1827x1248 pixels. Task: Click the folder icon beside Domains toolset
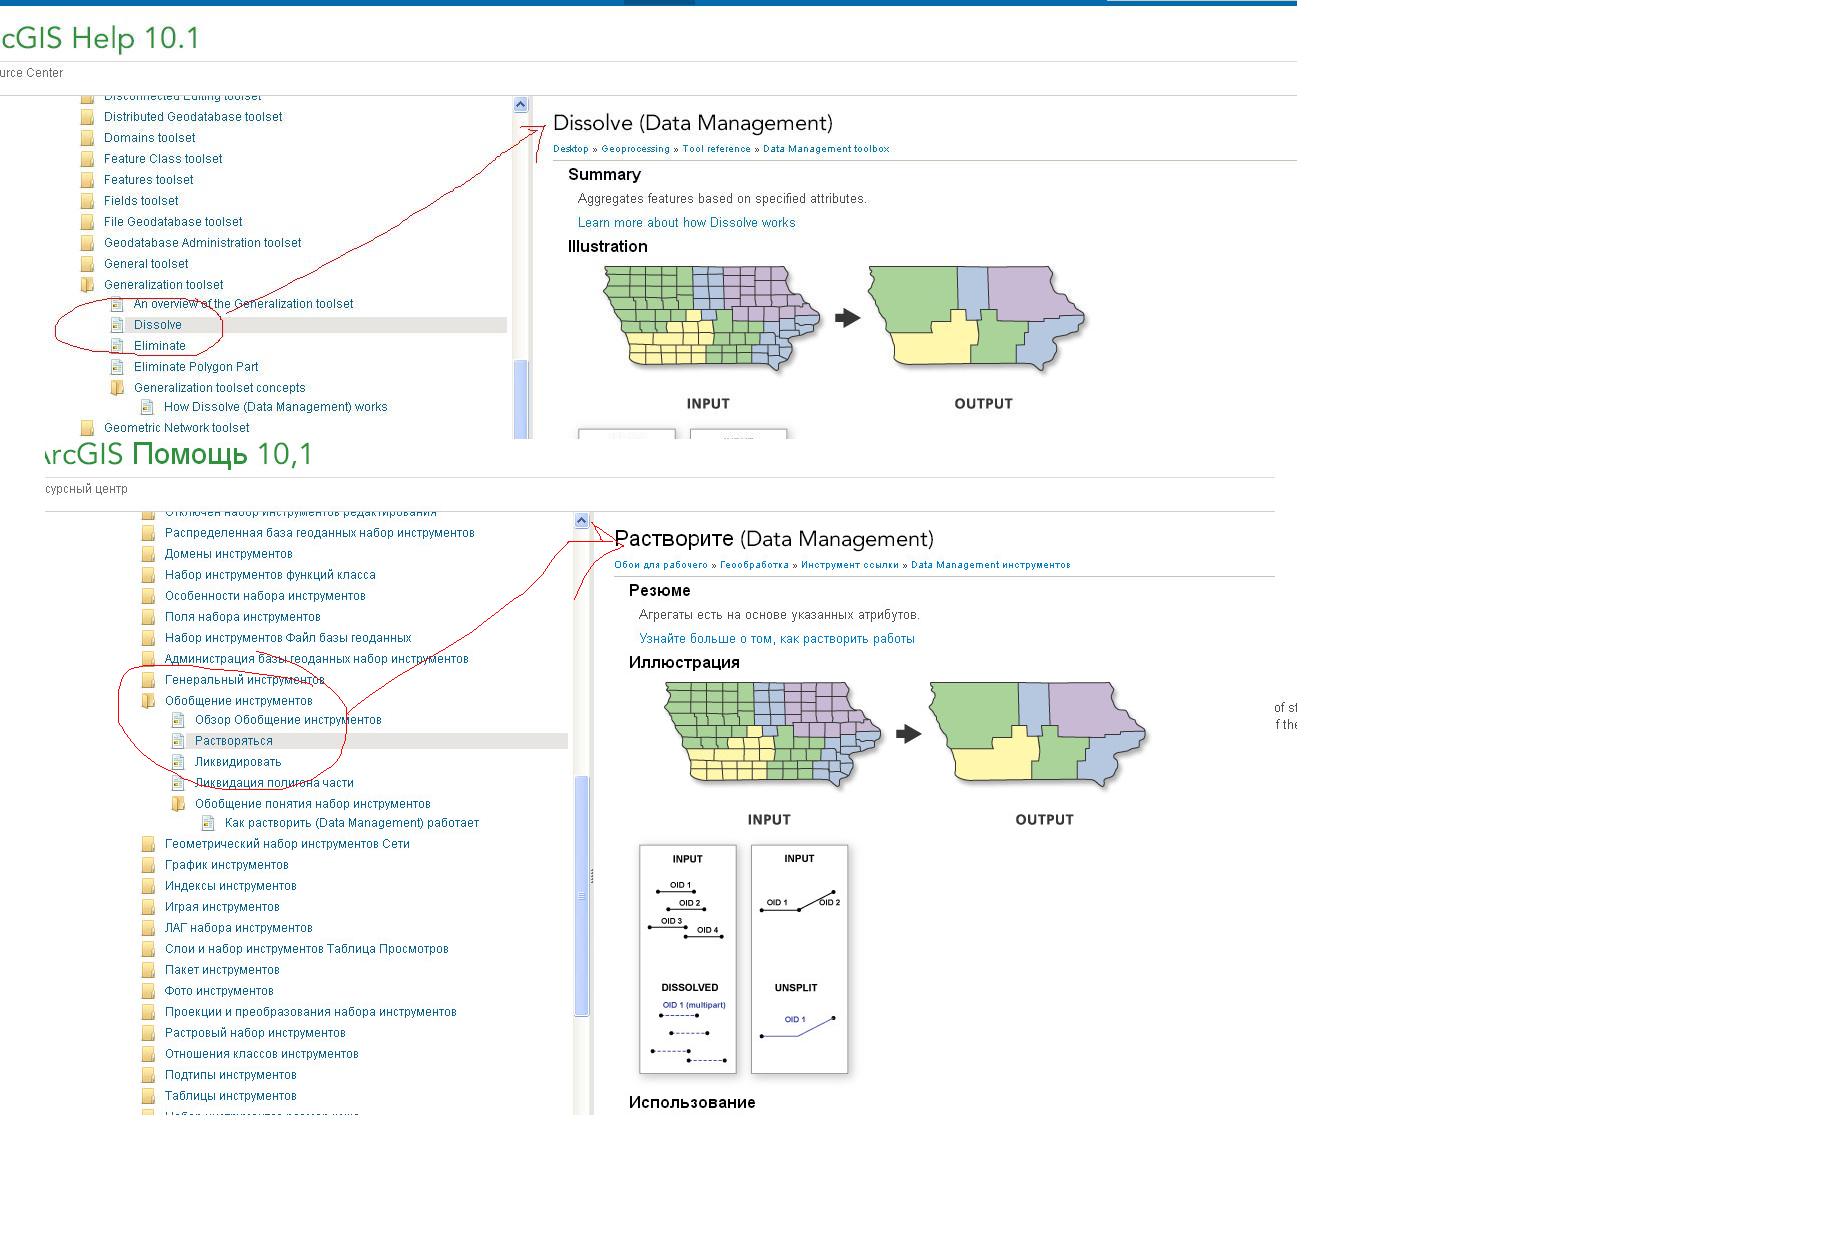click(x=88, y=138)
